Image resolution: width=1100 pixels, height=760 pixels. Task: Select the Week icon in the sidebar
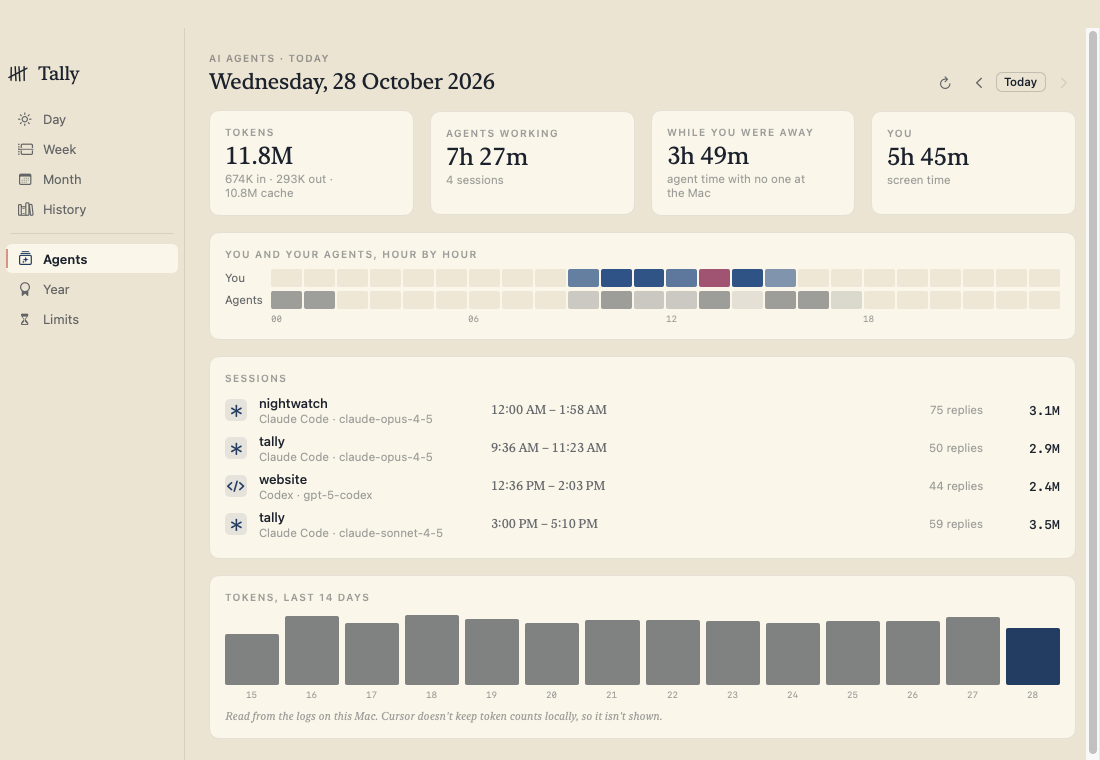[25, 149]
